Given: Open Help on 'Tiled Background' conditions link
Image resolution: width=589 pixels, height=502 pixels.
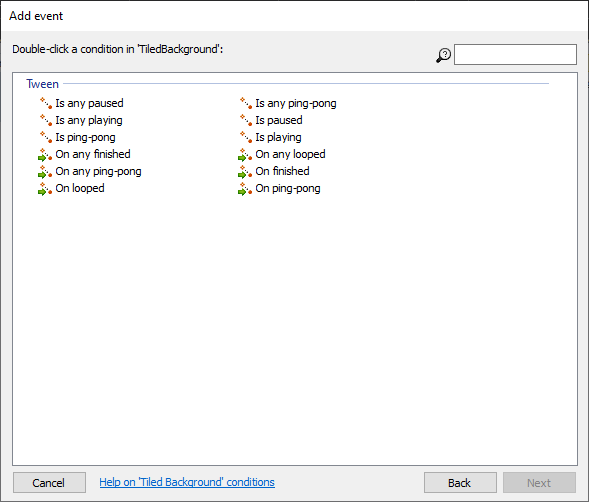Looking at the screenshot, I should 187,482.
